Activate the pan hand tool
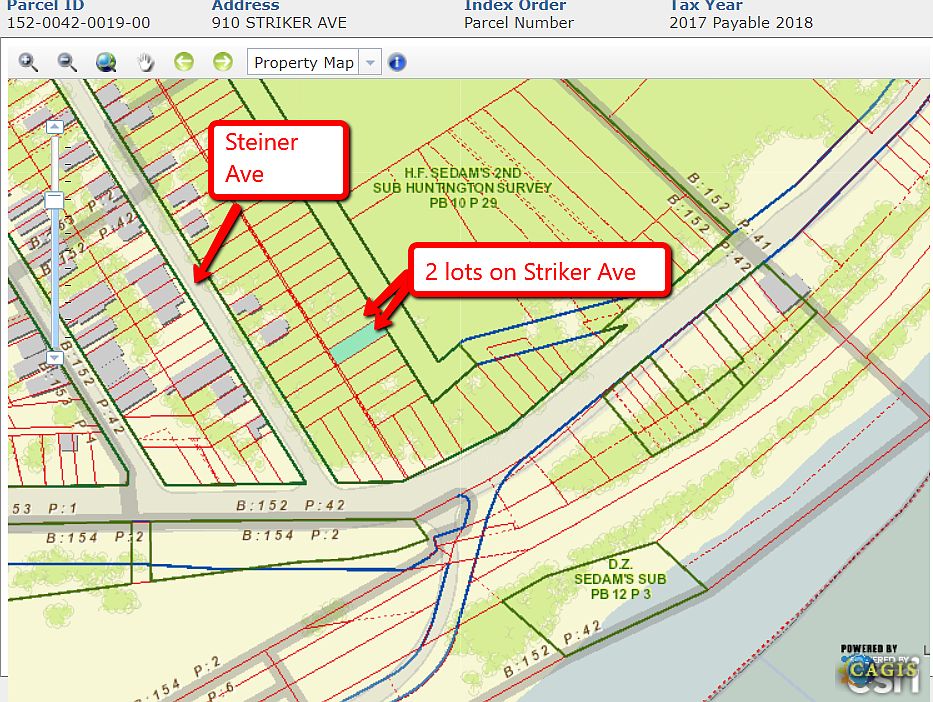Screen dimensions: 933x702 click(145, 62)
